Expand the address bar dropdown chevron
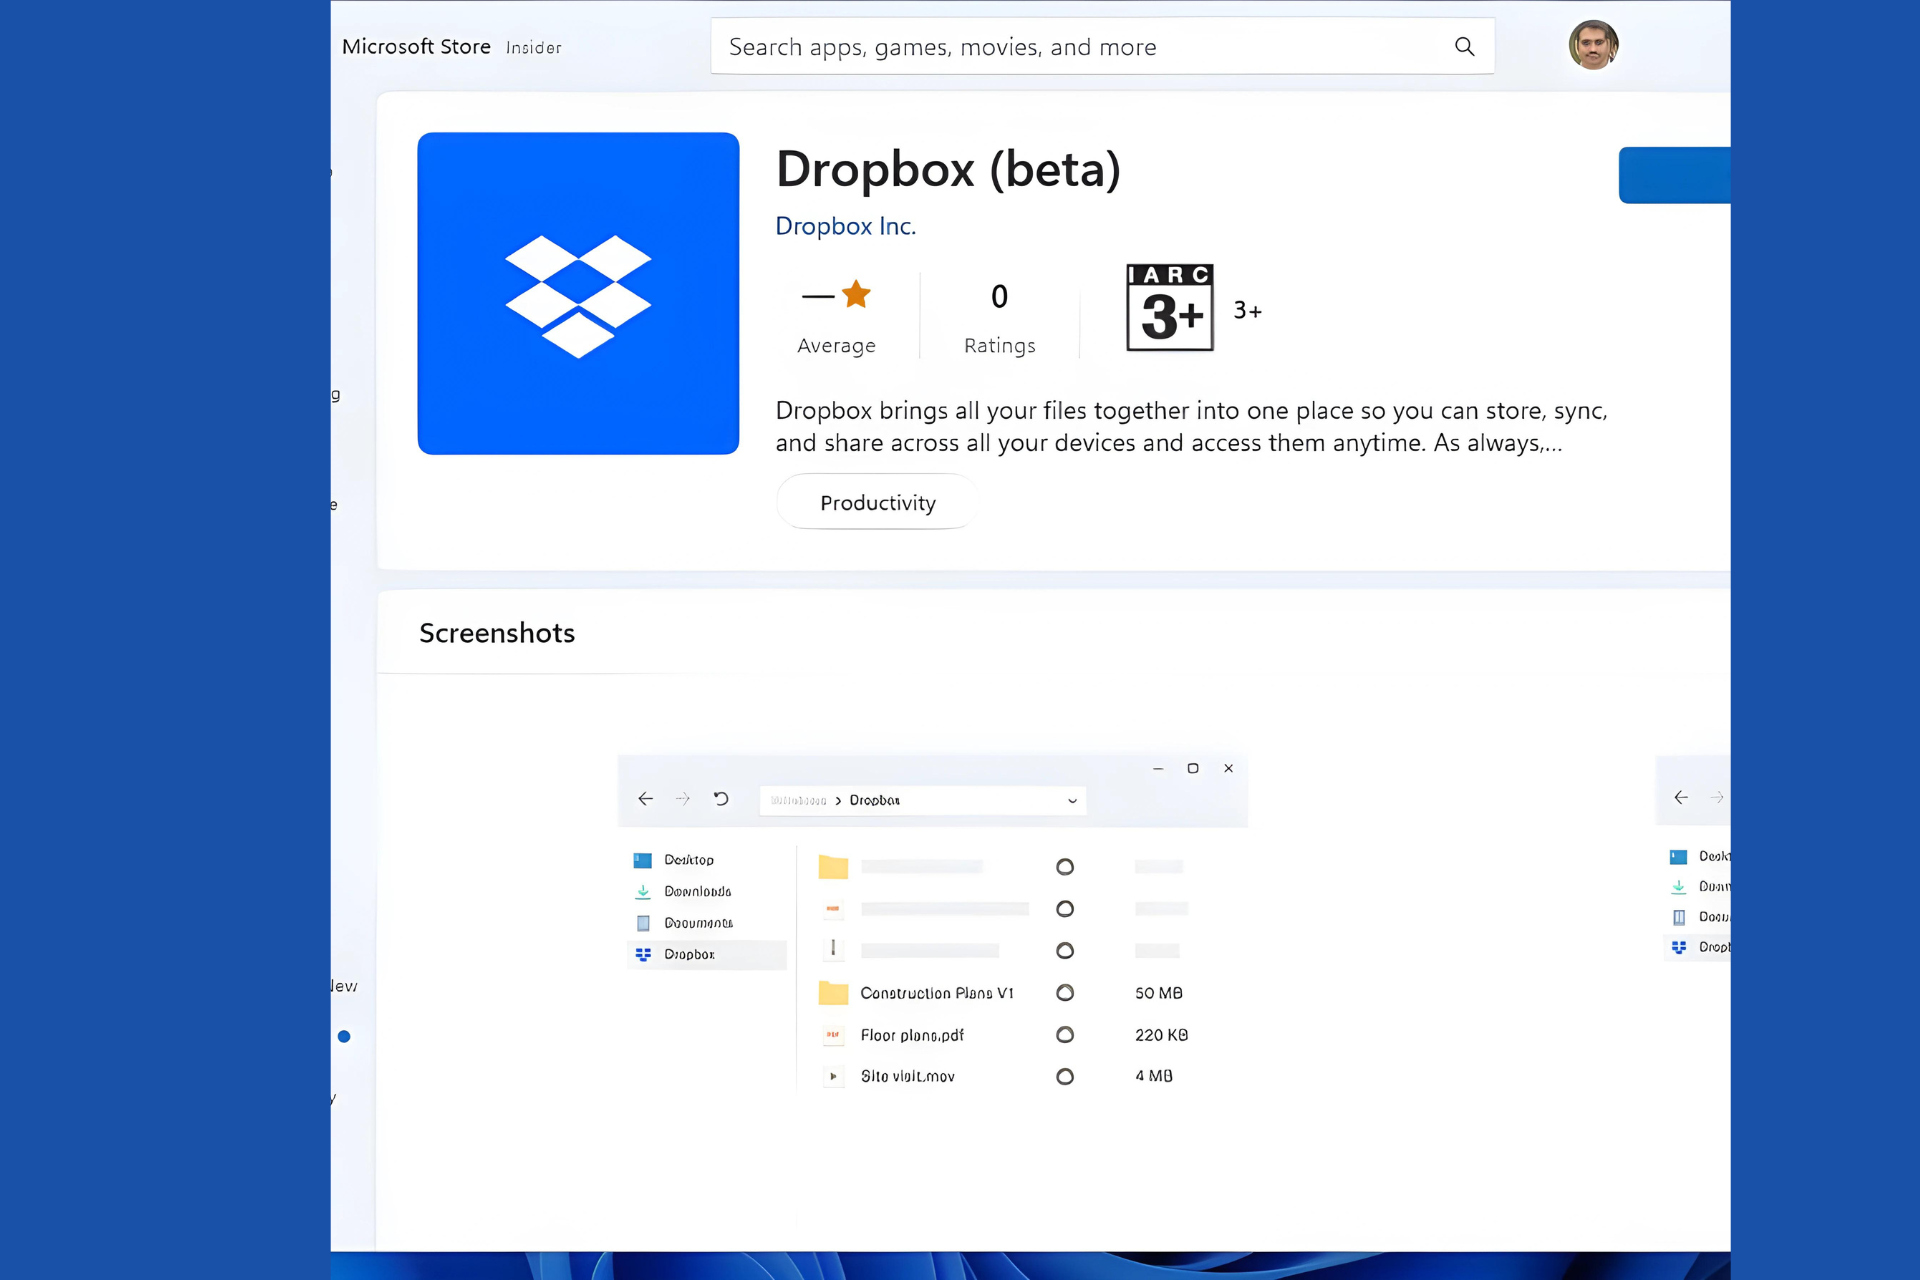Viewport: 1920px width, 1280px height. click(x=1072, y=801)
